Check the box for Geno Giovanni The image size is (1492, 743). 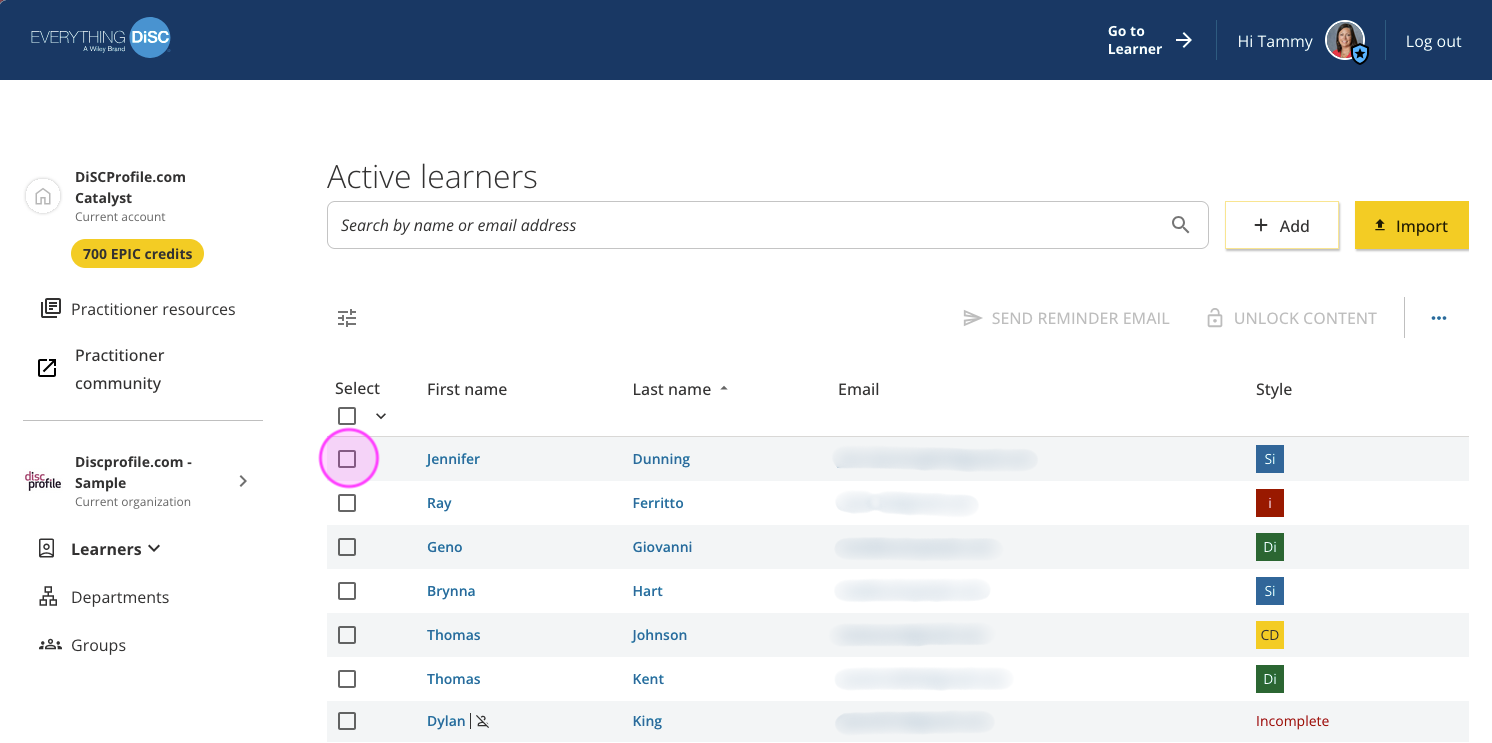(347, 547)
